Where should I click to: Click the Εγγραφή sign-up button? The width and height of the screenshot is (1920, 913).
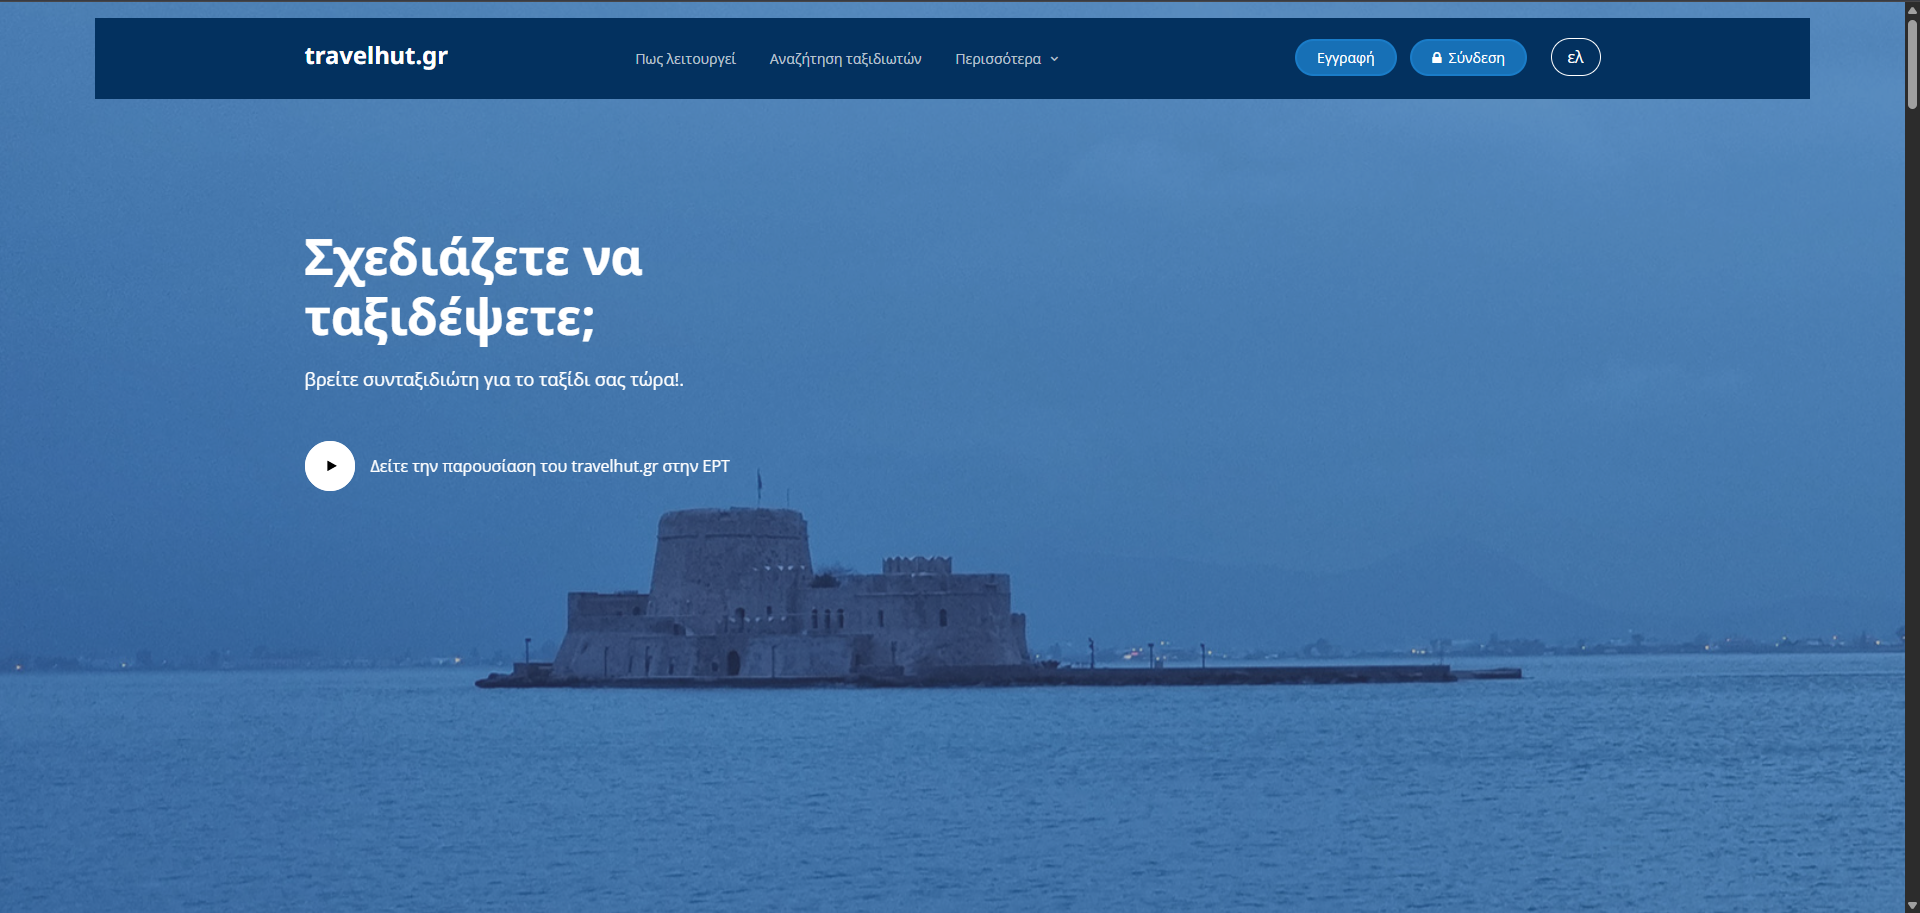(x=1345, y=58)
